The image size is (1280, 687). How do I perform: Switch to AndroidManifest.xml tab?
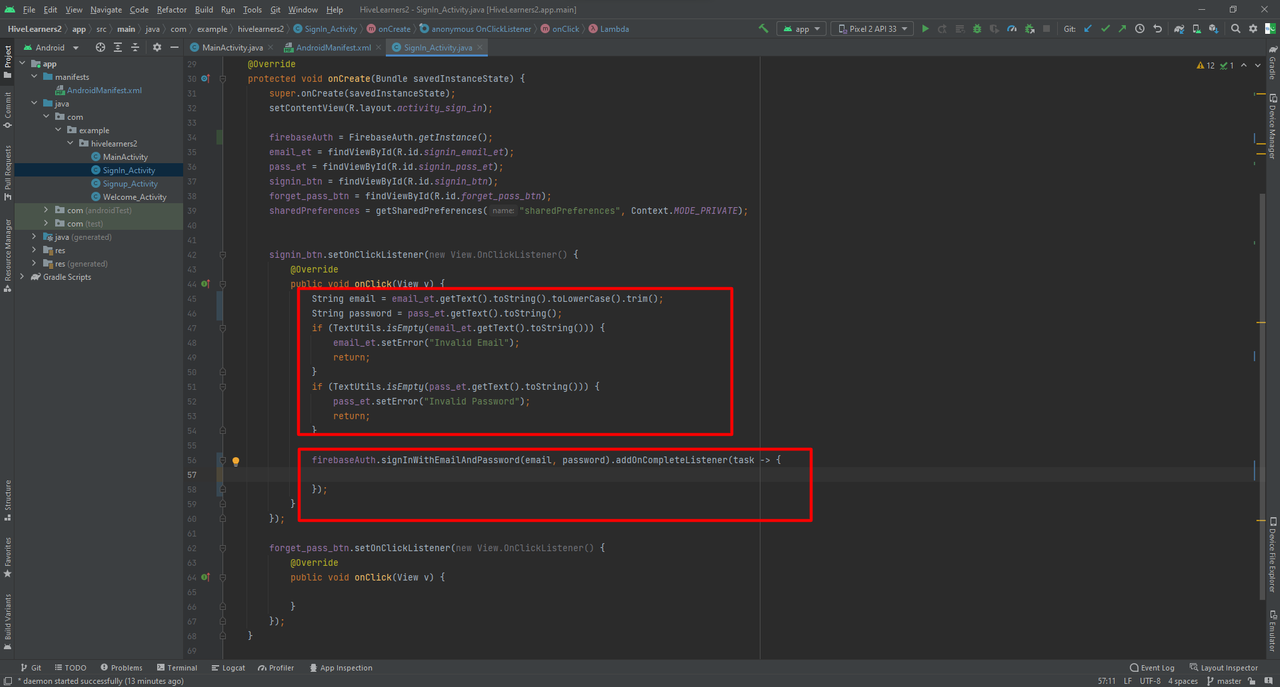(x=333, y=47)
